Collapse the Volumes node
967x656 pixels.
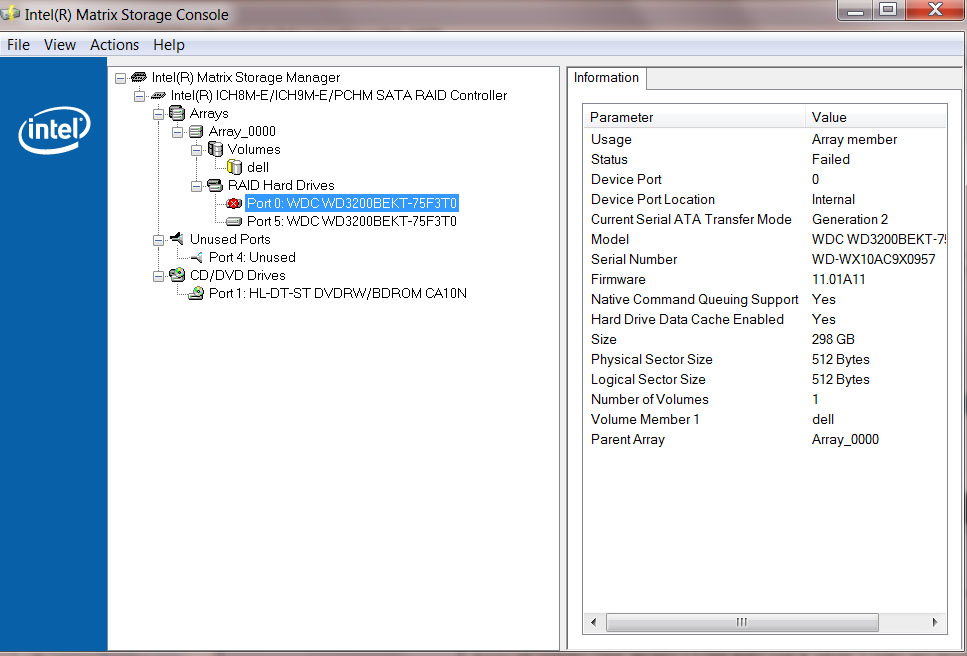(x=197, y=150)
